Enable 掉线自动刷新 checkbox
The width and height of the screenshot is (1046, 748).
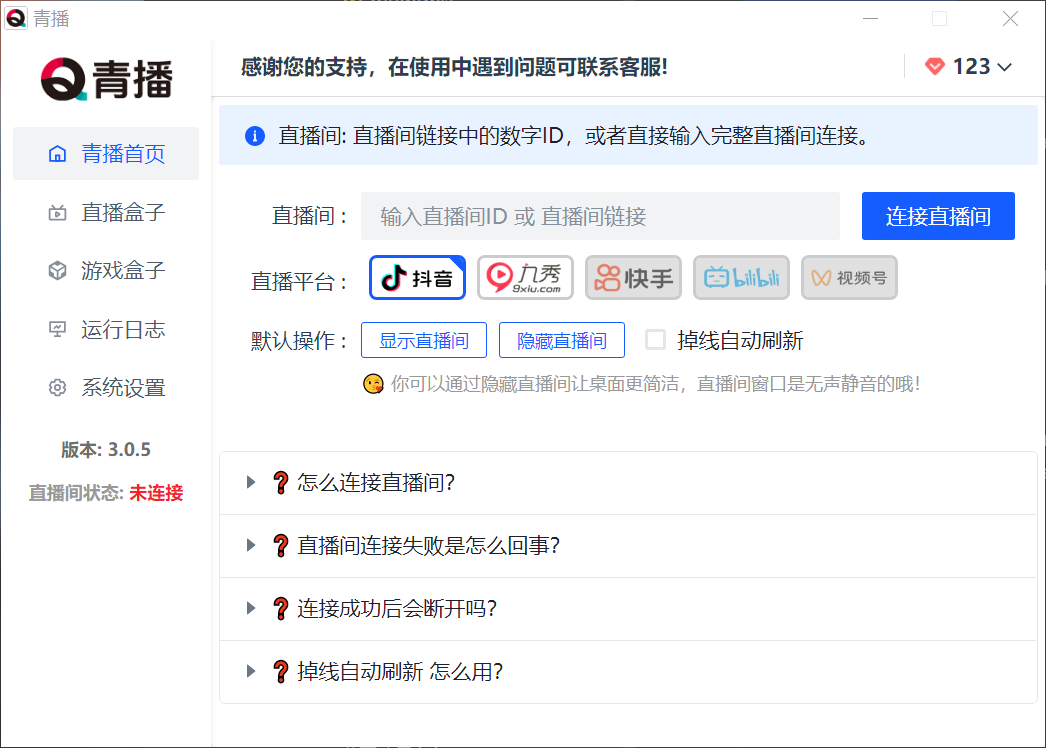656,340
